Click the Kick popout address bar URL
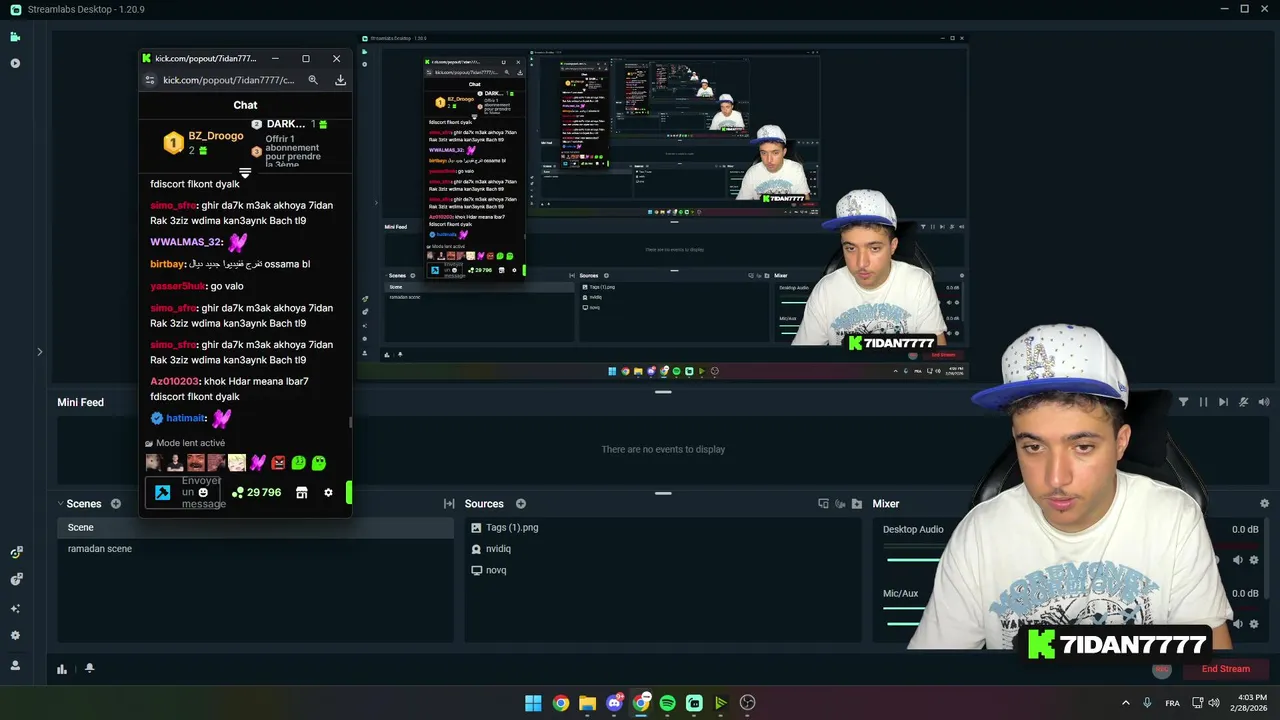The height and width of the screenshot is (720, 1280). click(229, 80)
